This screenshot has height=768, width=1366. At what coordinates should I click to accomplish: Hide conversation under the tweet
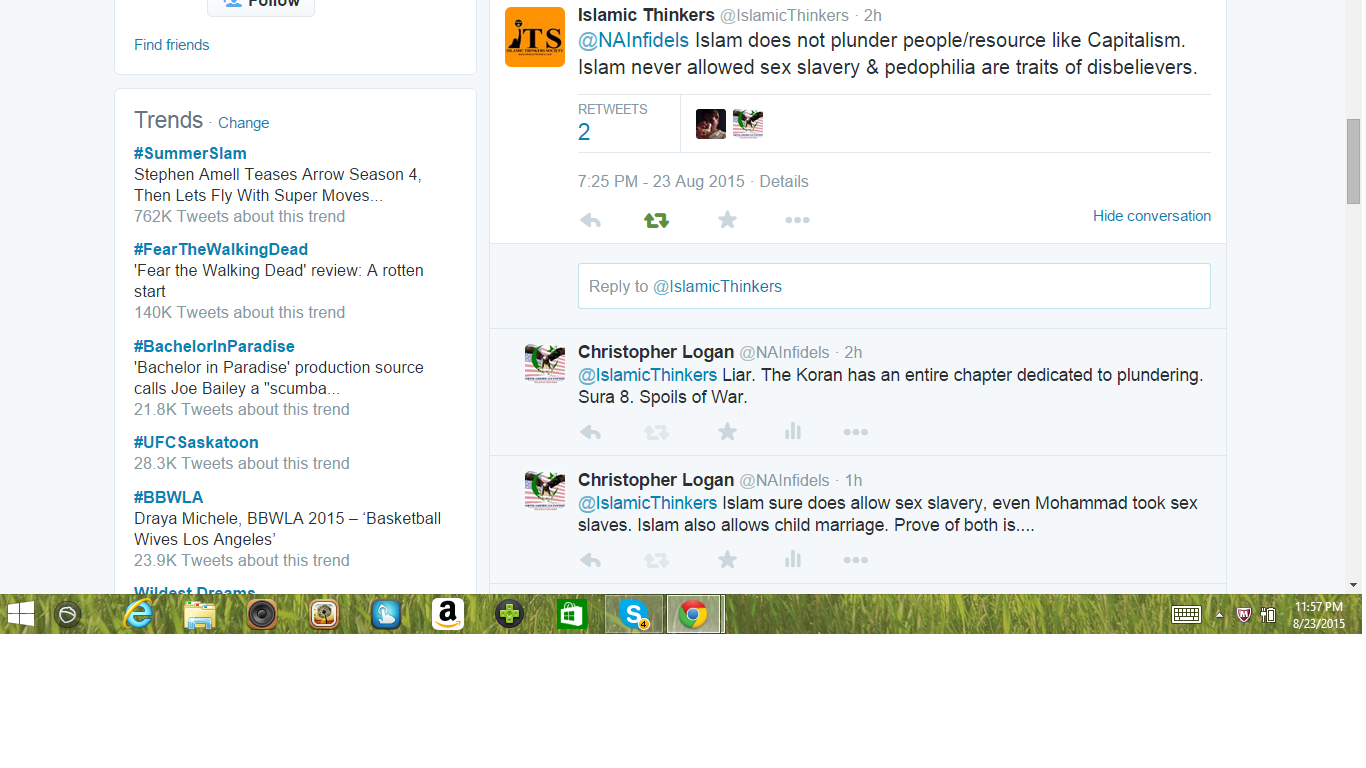1152,216
